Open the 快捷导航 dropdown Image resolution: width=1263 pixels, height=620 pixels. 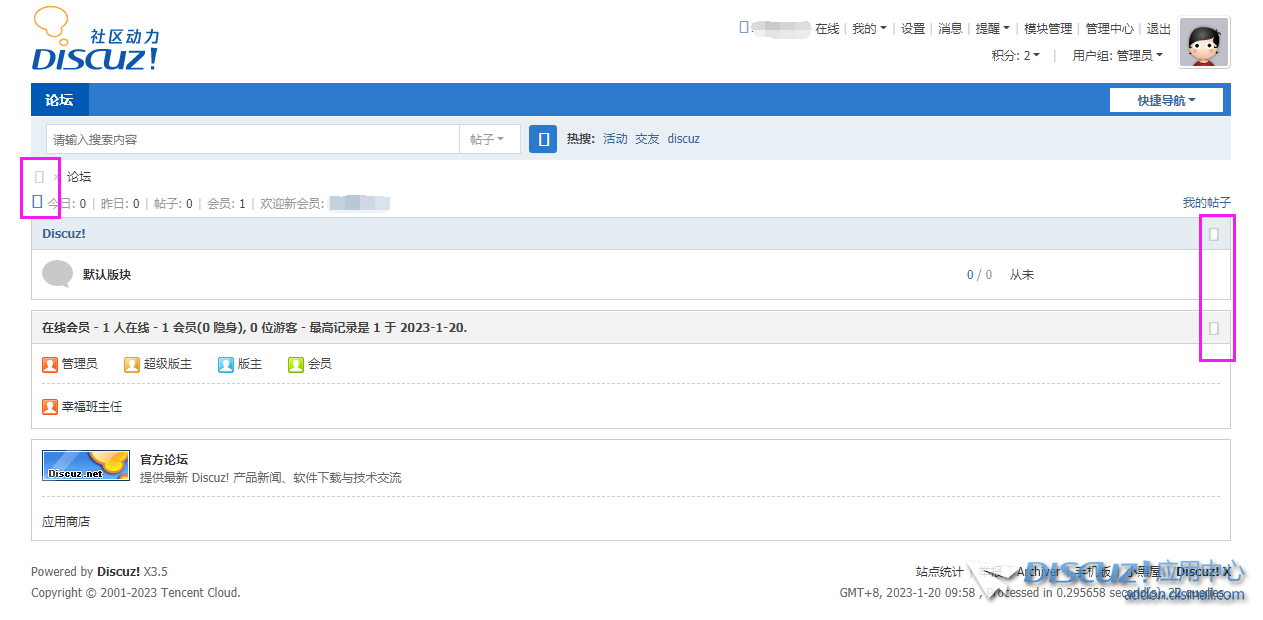point(1166,99)
